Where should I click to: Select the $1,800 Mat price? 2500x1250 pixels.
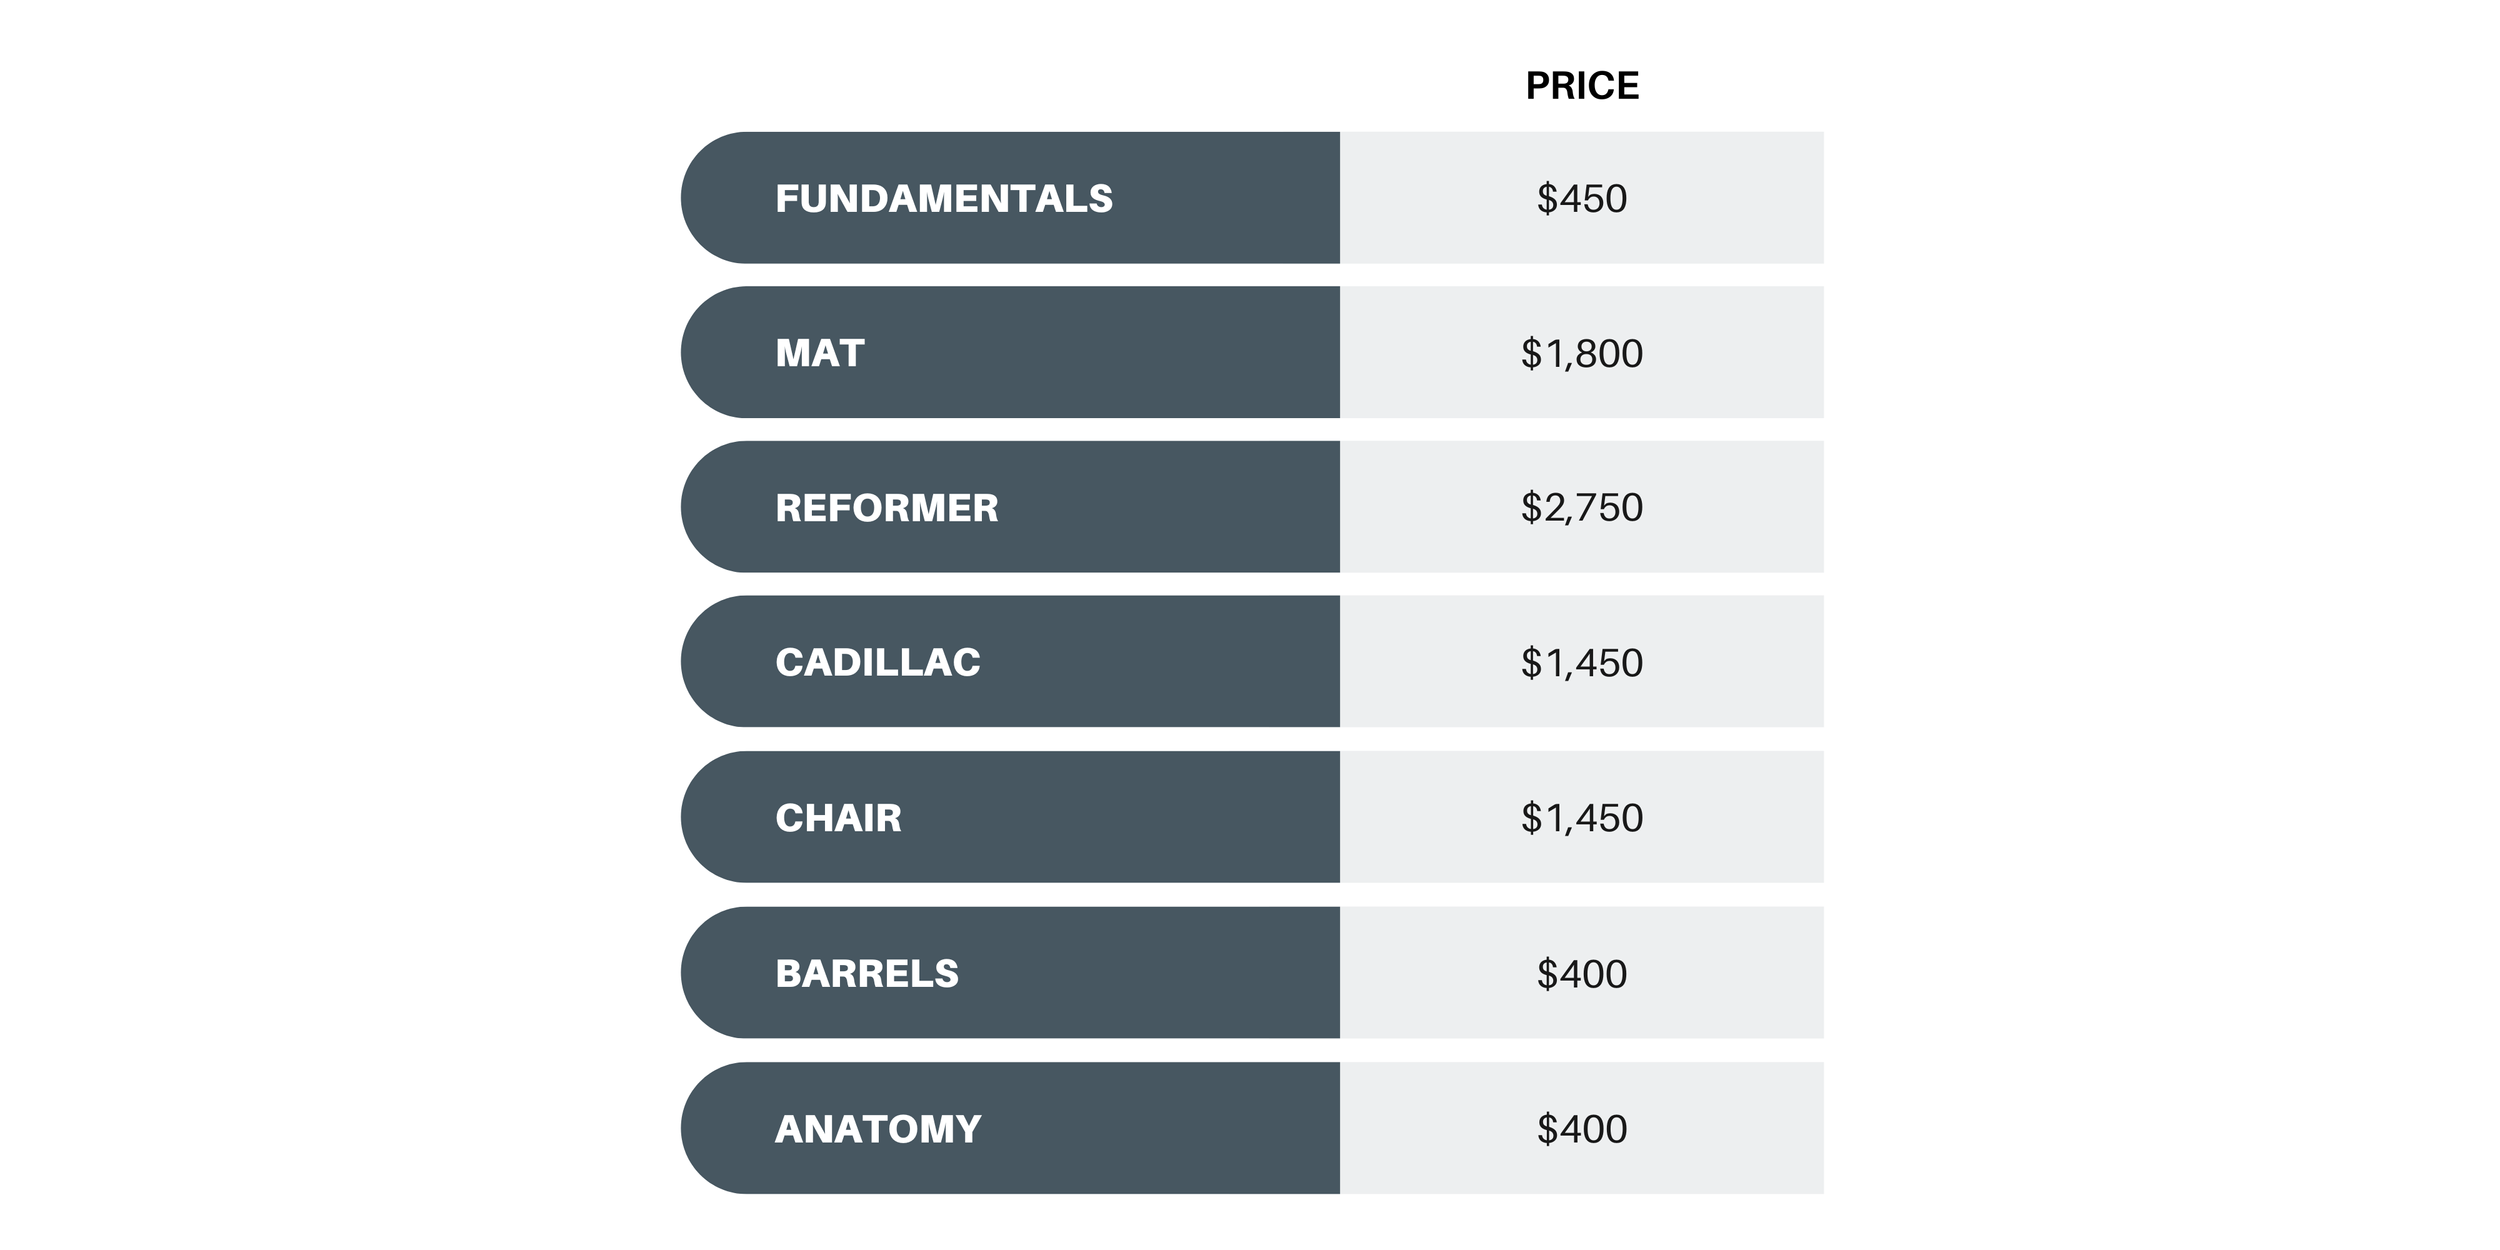pyautogui.click(x=1582, y=353)
